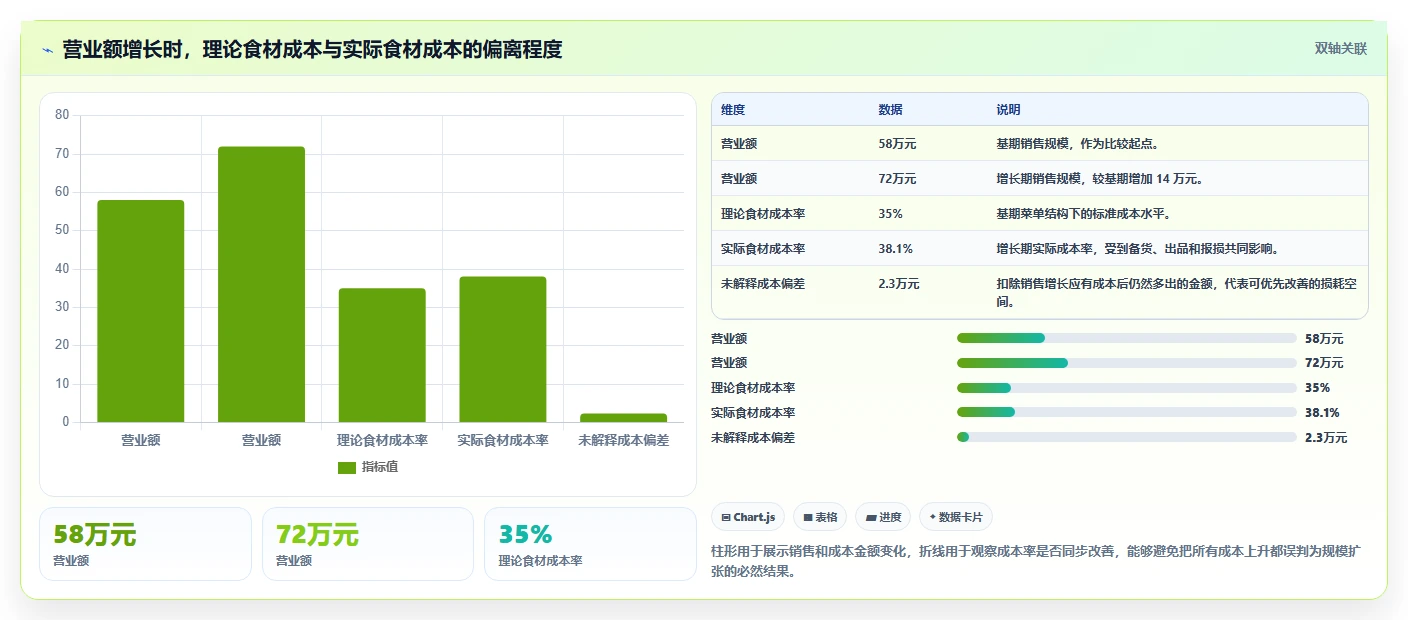Viewport: 1408px width, 620px height.
Task: Click description 增长期销售规模，较基期增加 14 万元。
Action: (1099, 179)
